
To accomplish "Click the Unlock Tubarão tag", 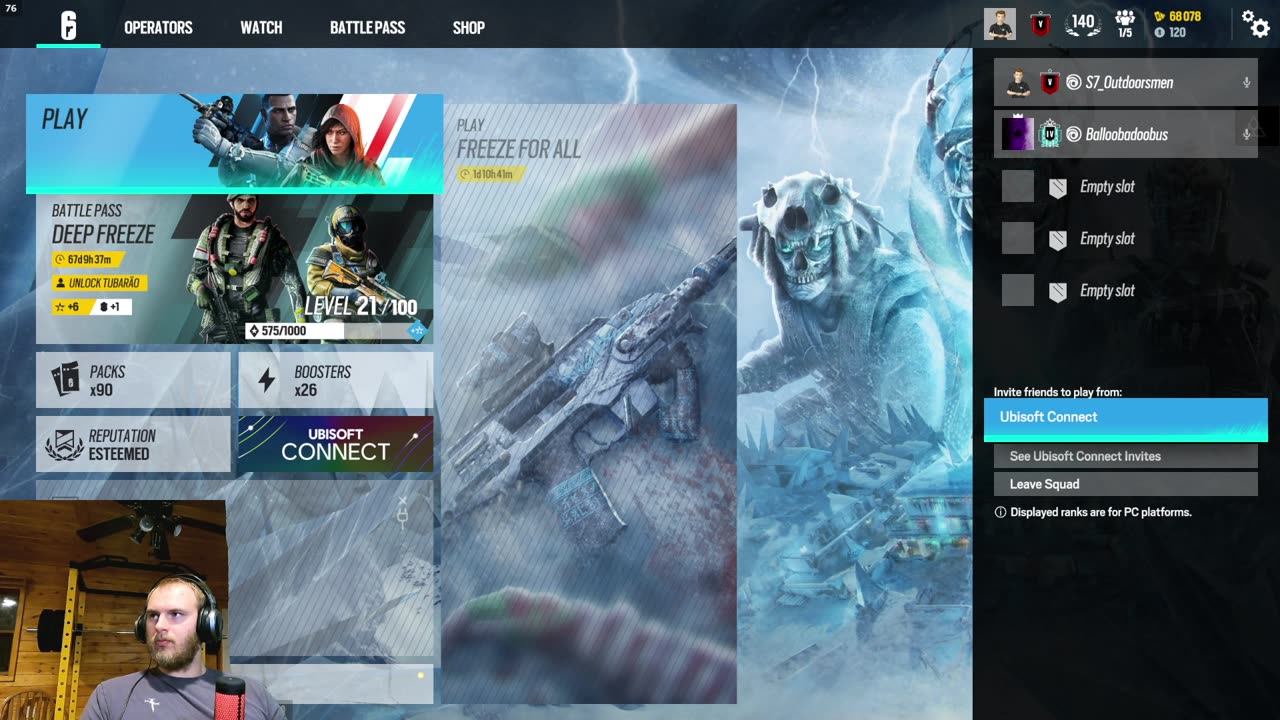I will tap(99, 283).
